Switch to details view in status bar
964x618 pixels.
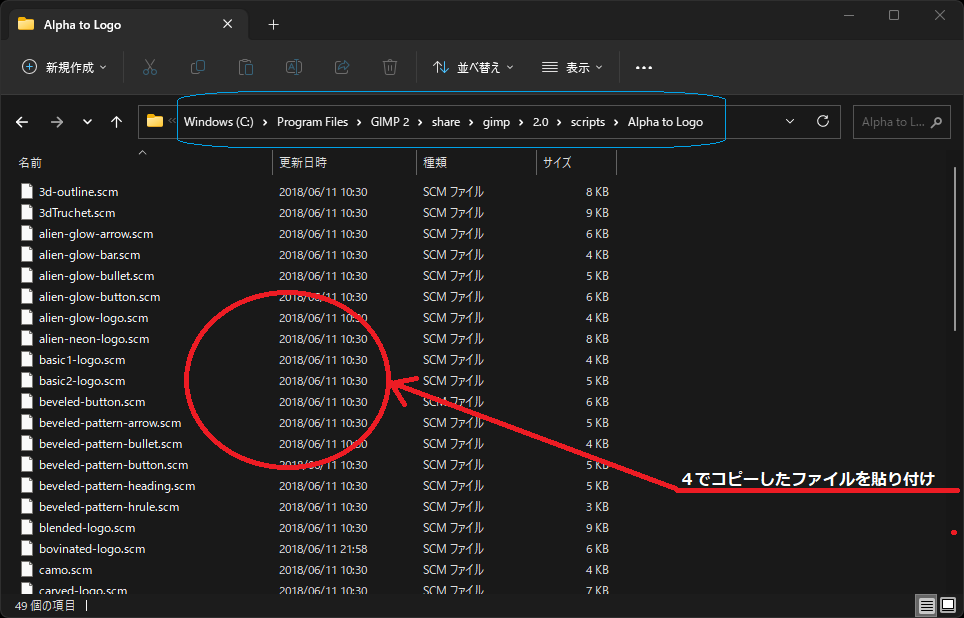point(926,605)
